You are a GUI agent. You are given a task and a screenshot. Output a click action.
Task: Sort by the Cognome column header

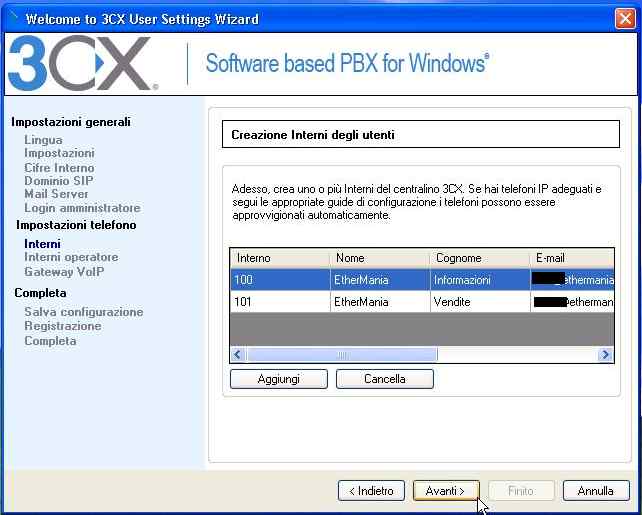[x=480, y=258]
